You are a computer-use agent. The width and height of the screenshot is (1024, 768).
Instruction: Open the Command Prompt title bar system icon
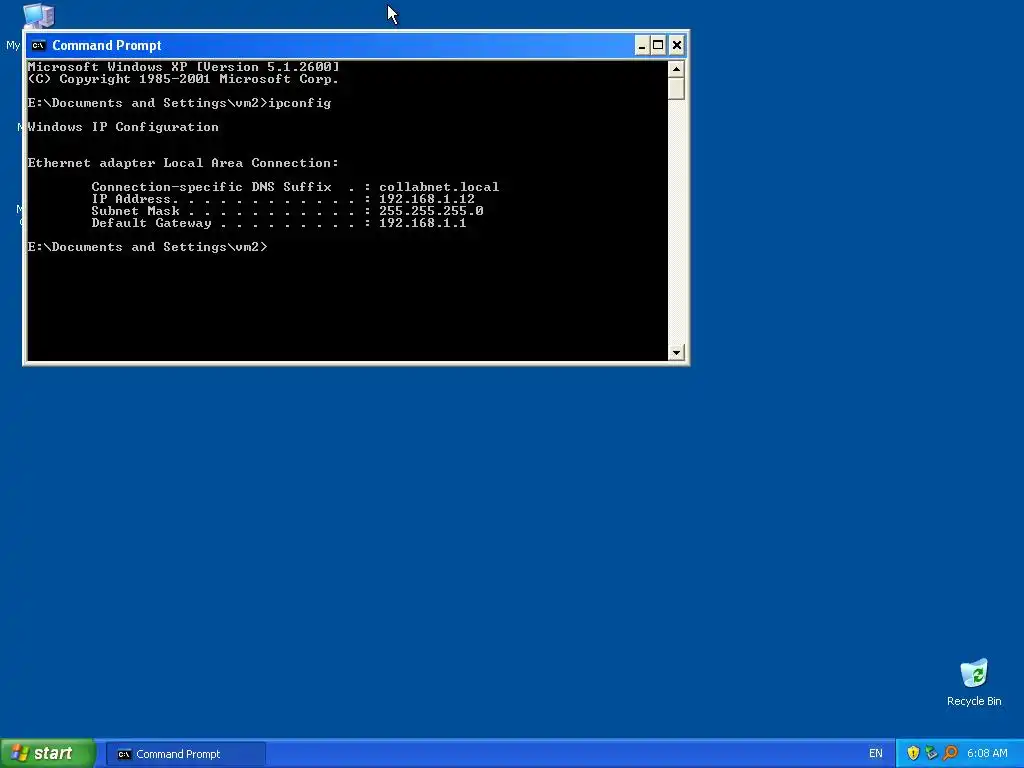pos(39,45)
